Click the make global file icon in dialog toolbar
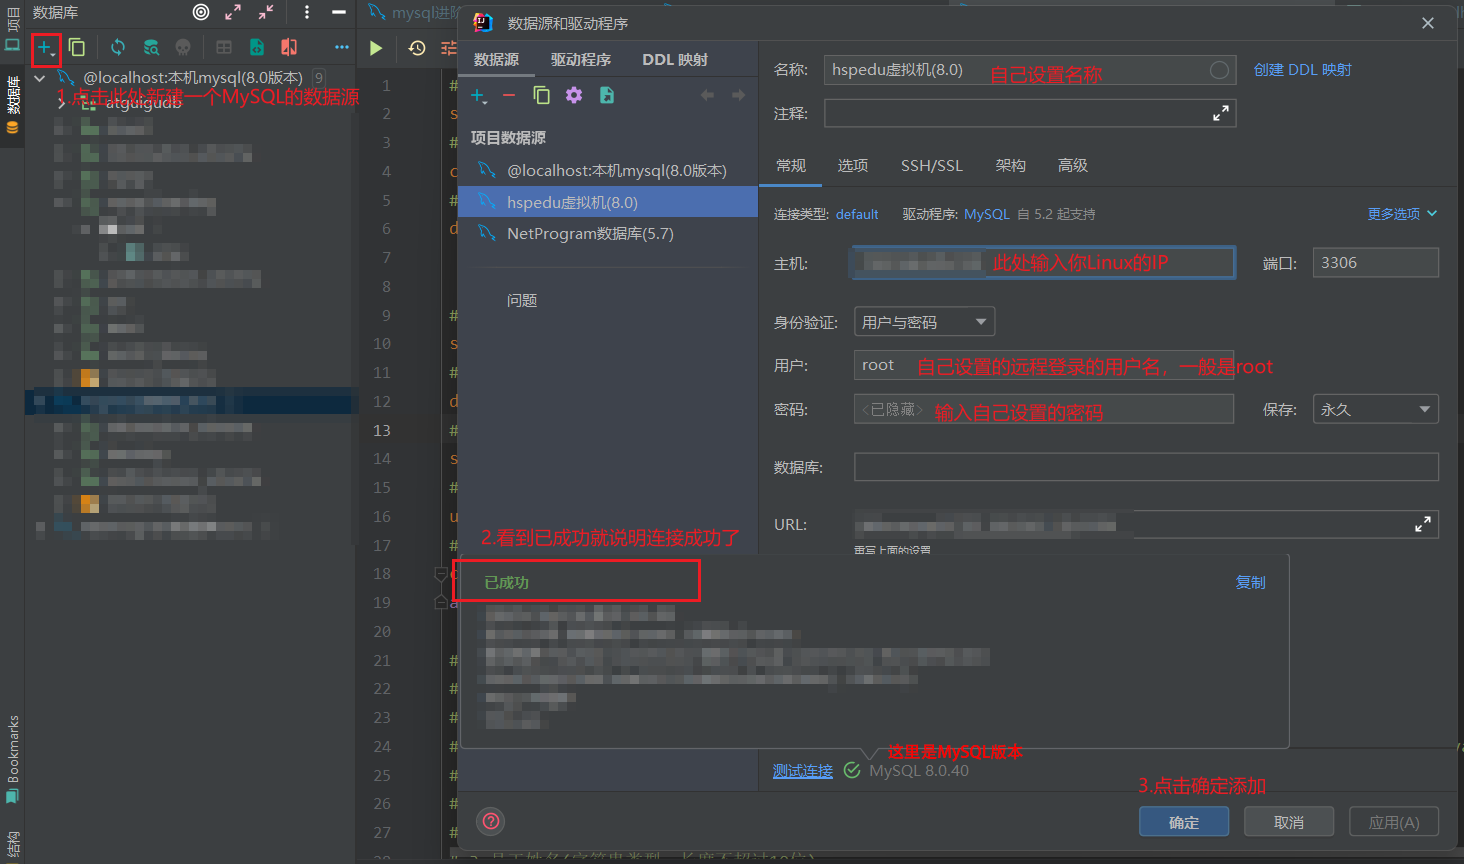 tap(607, 95)
